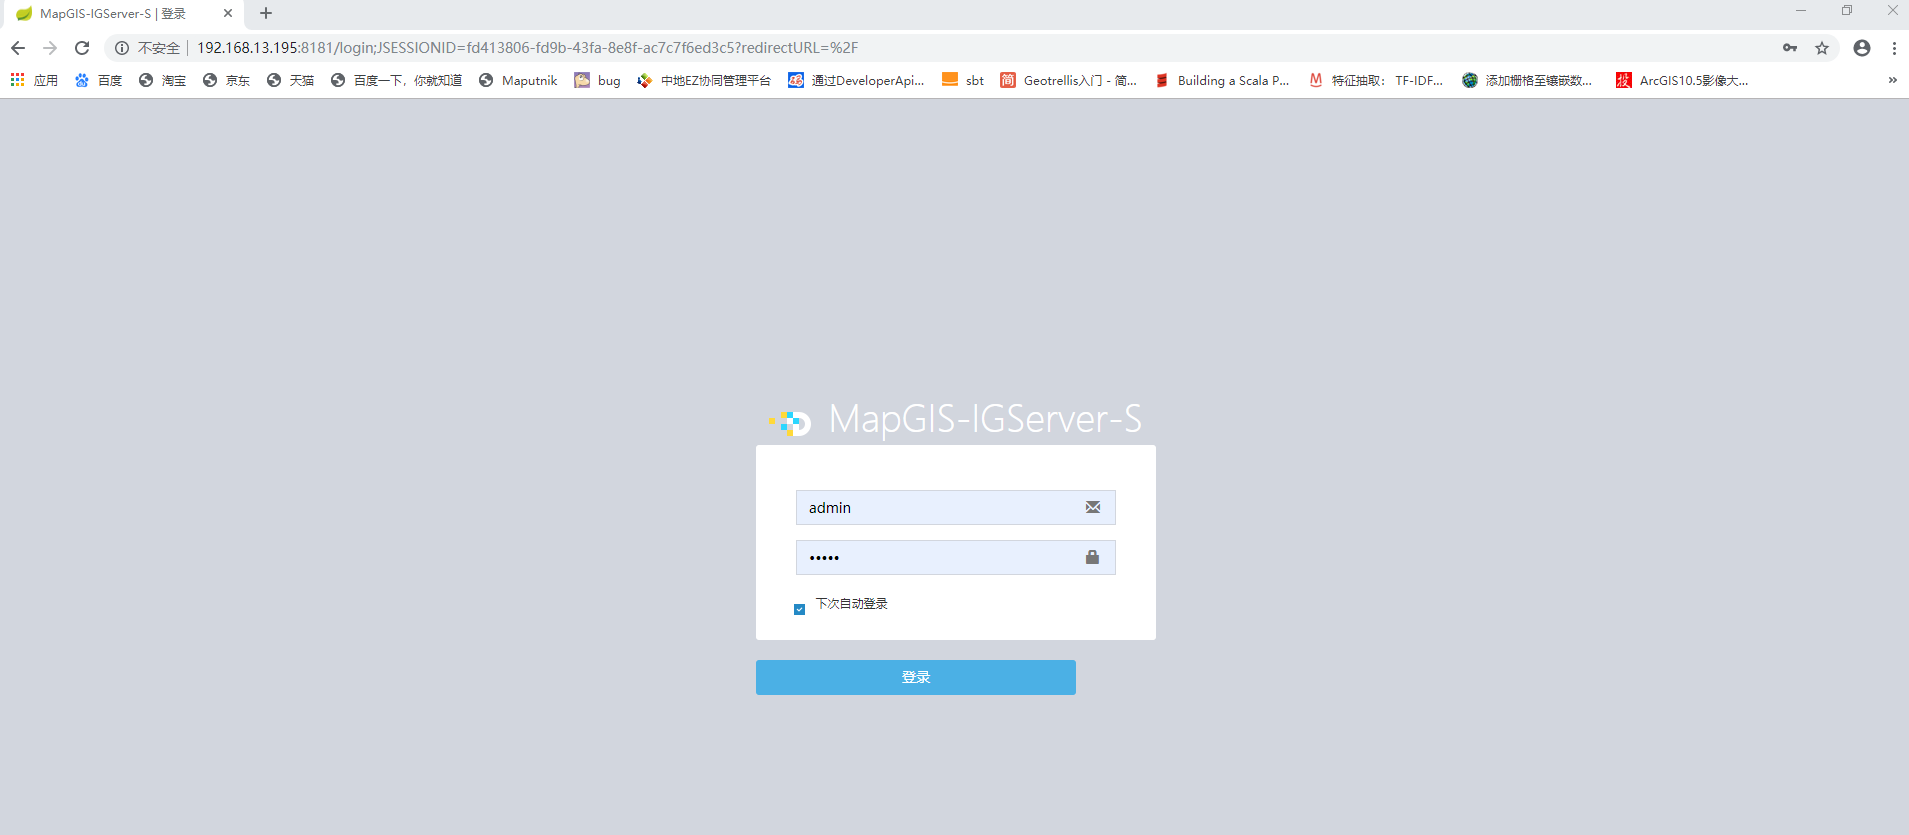The width and height of the screenshot is (1909, 835).
Task: Open 通过DeveloperApi bookmark
Action: [856, 80]
